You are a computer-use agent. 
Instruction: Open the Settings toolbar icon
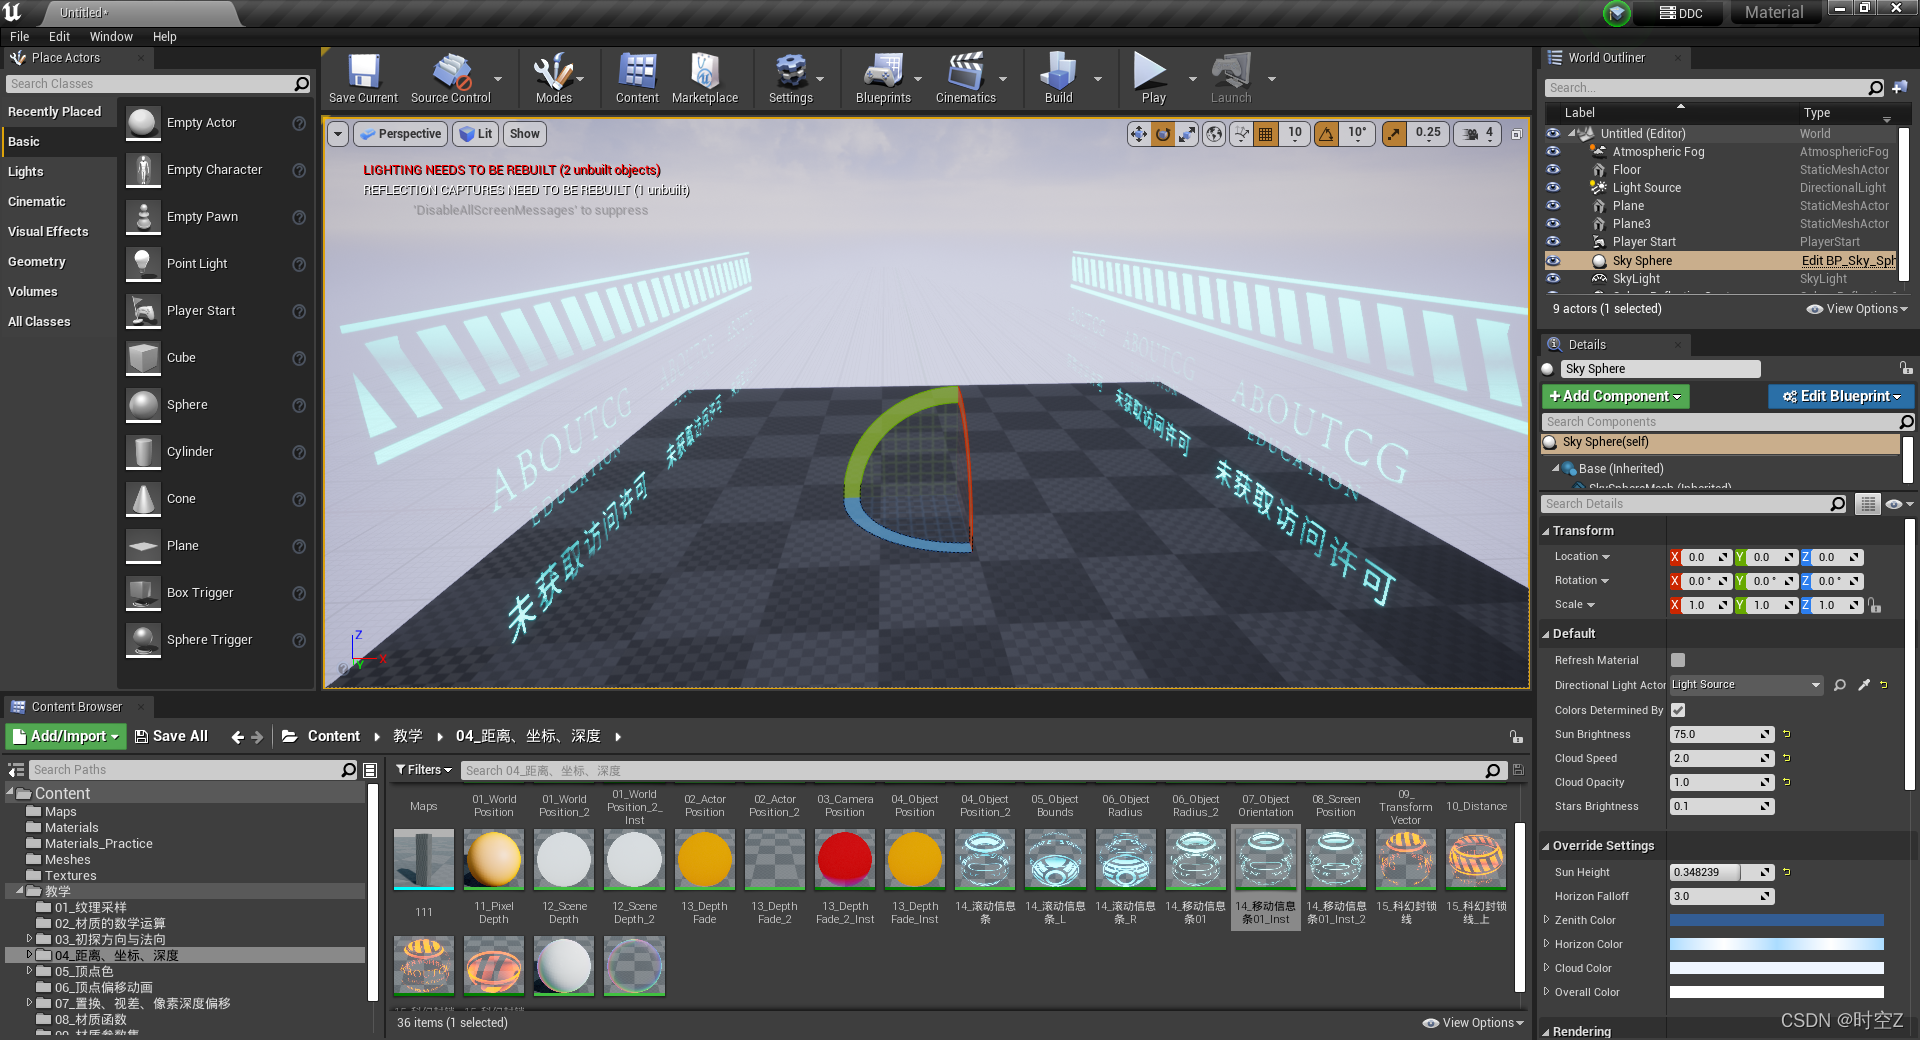(x=790, y=78)
